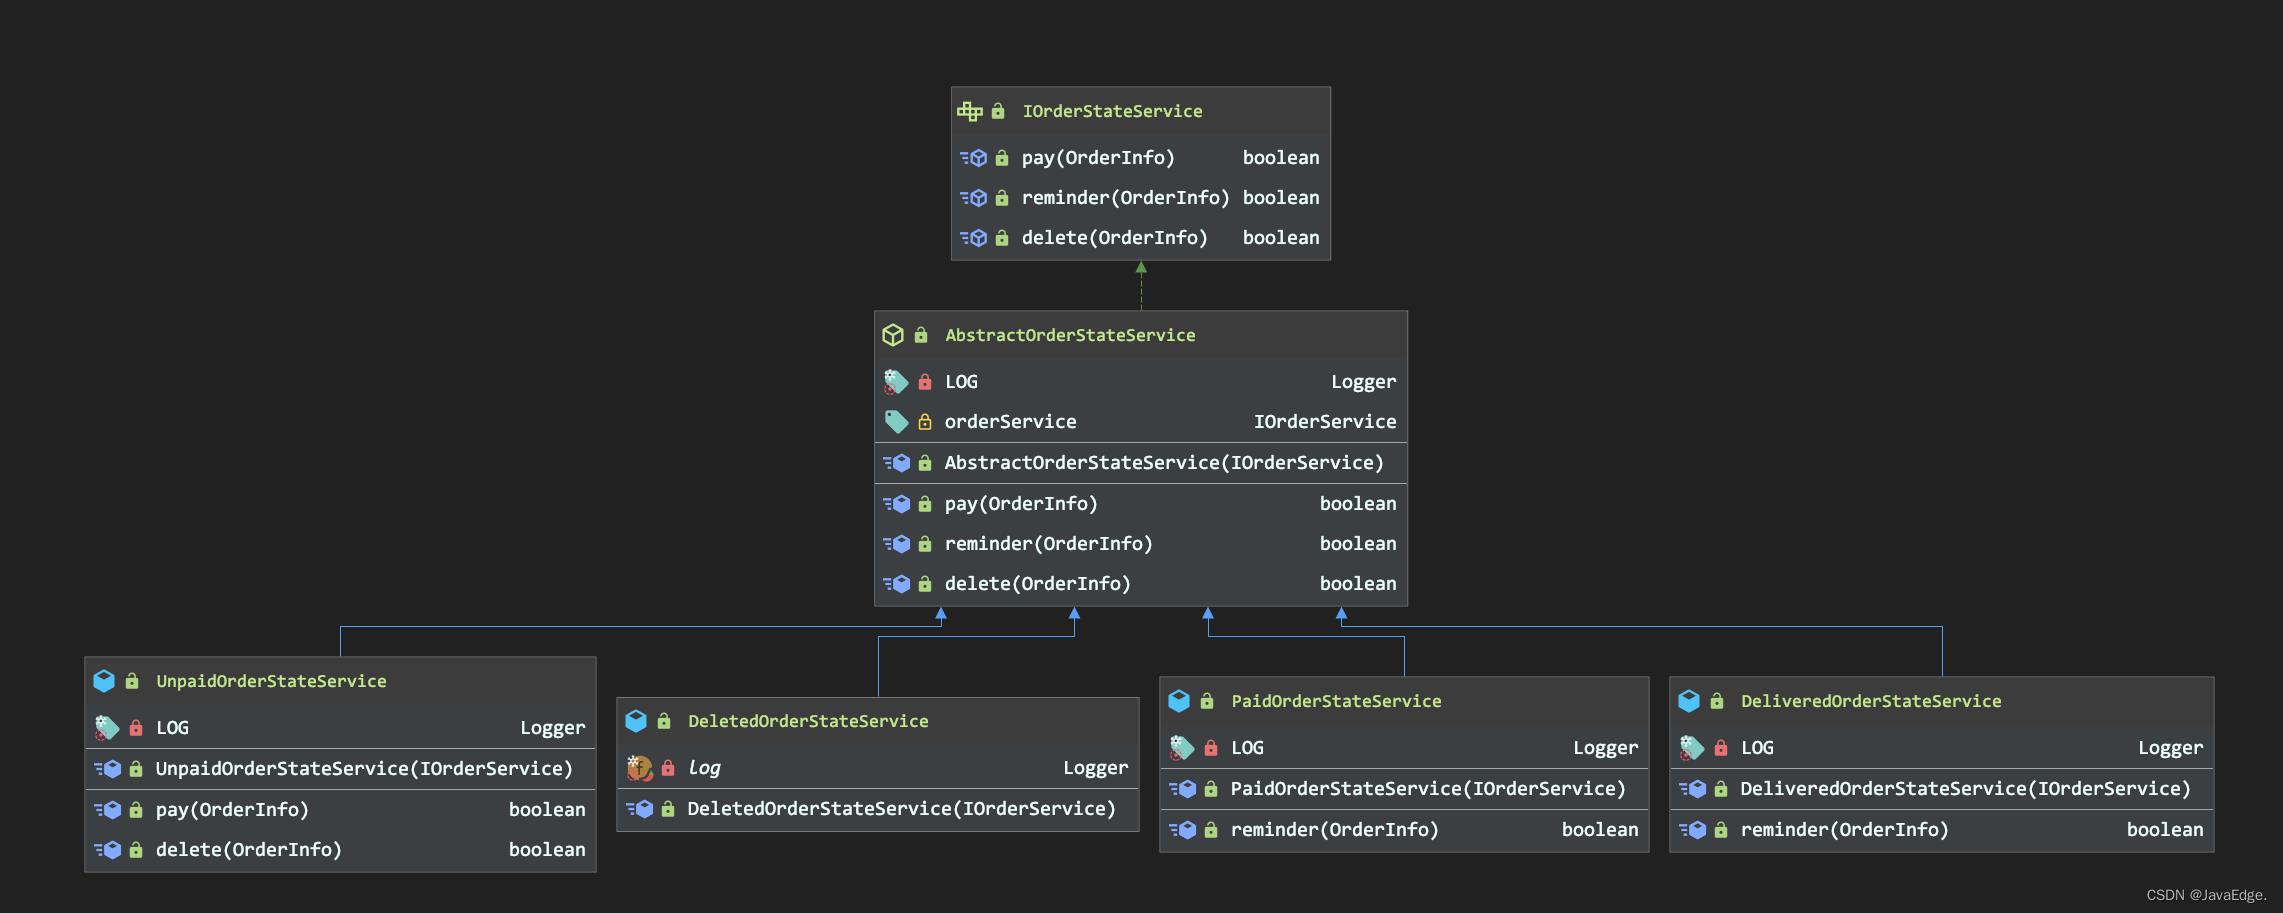Click method icon of reminder(OrderInfo) in AbstractOrderStateService

coord(897,544)
